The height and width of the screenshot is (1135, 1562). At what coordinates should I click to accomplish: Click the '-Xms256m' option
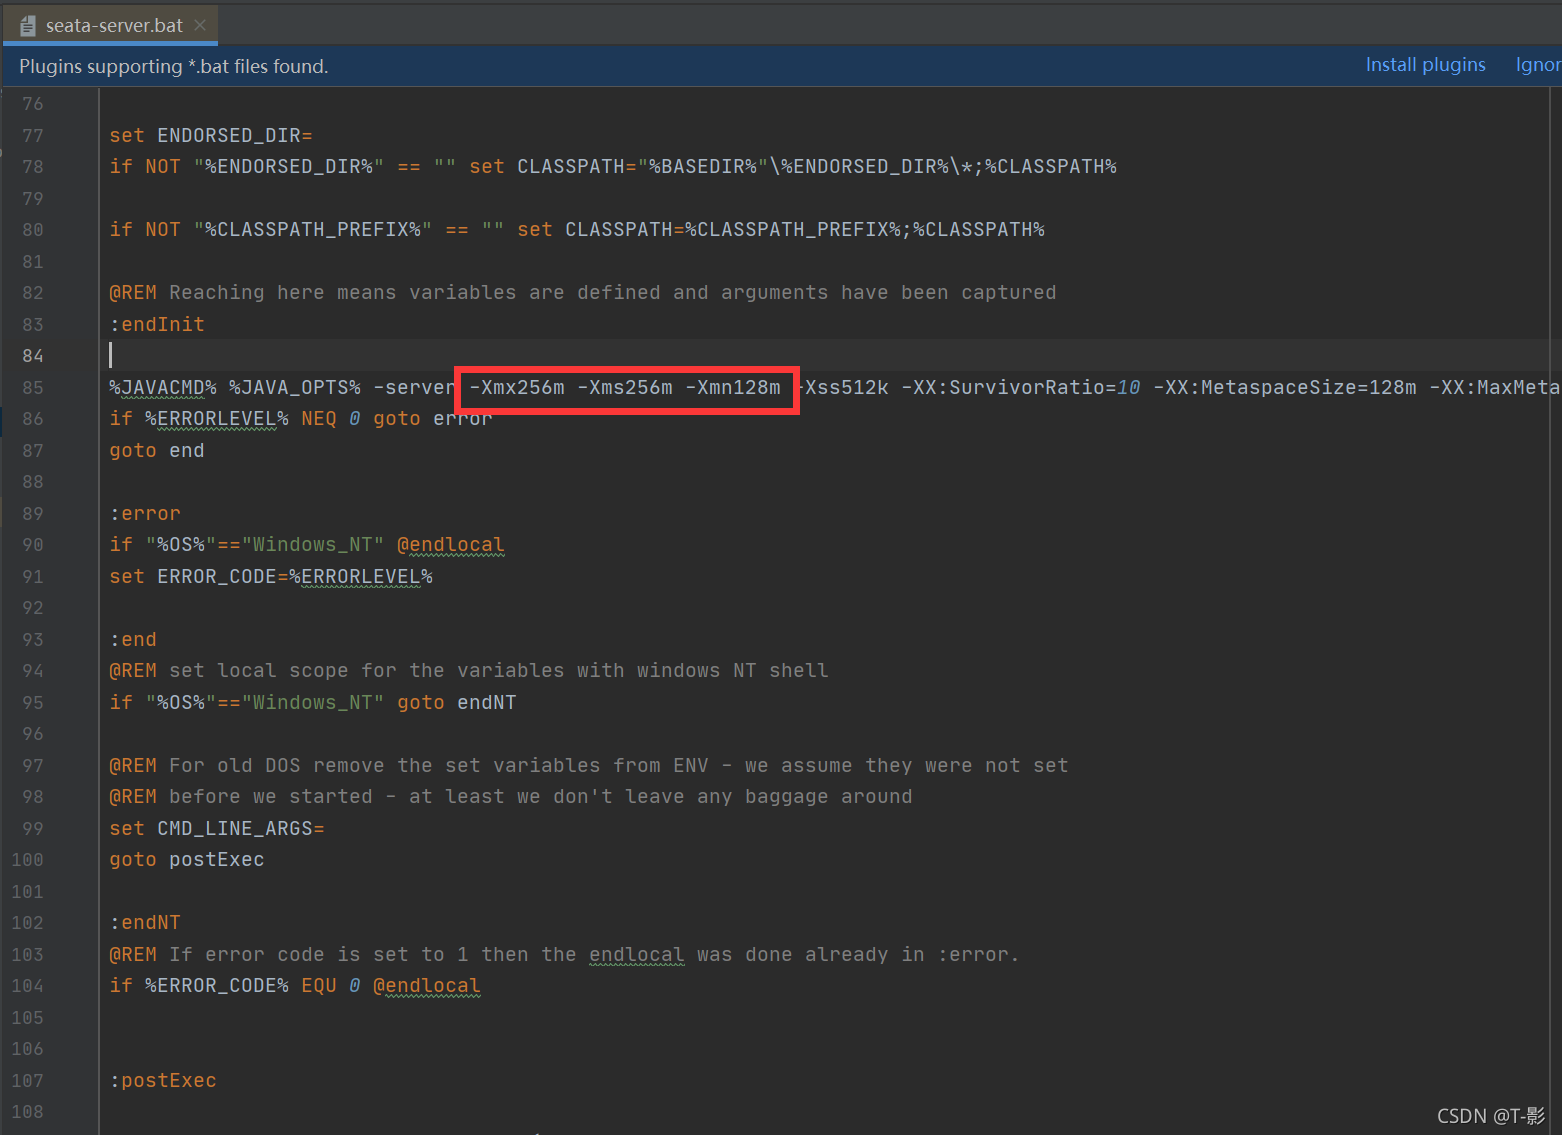[x=625, y=387]
